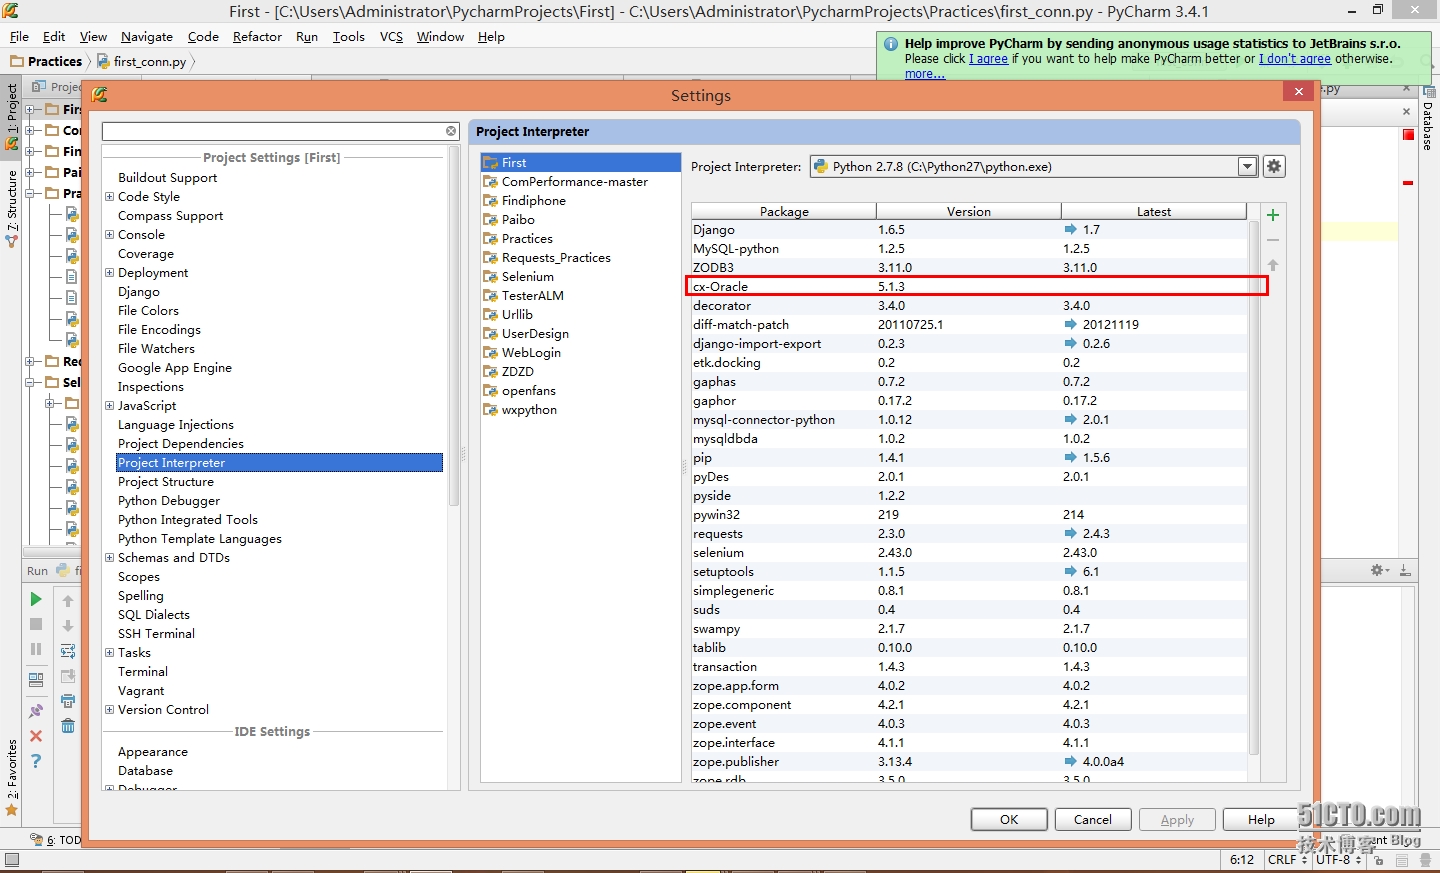Select the Selenium project in list
The width and height of the screenshot is (1440, 873).
tap(528, 277)
